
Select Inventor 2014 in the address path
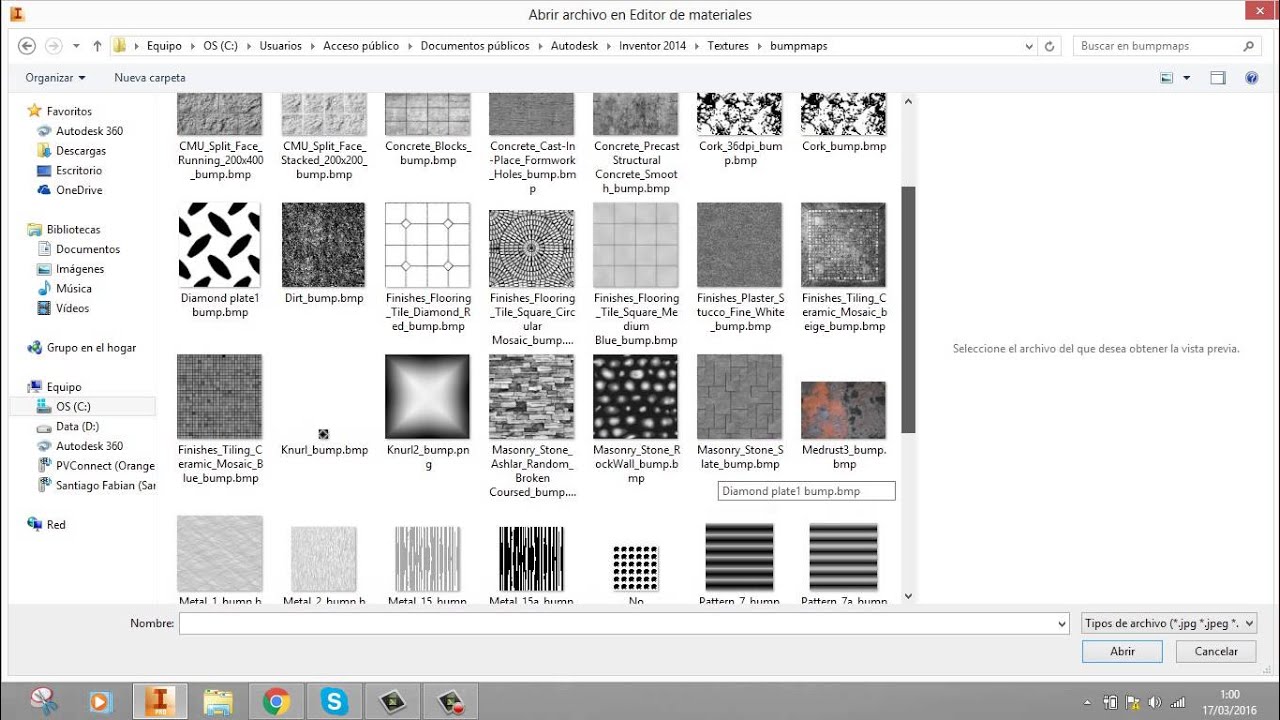coord(652,46)
